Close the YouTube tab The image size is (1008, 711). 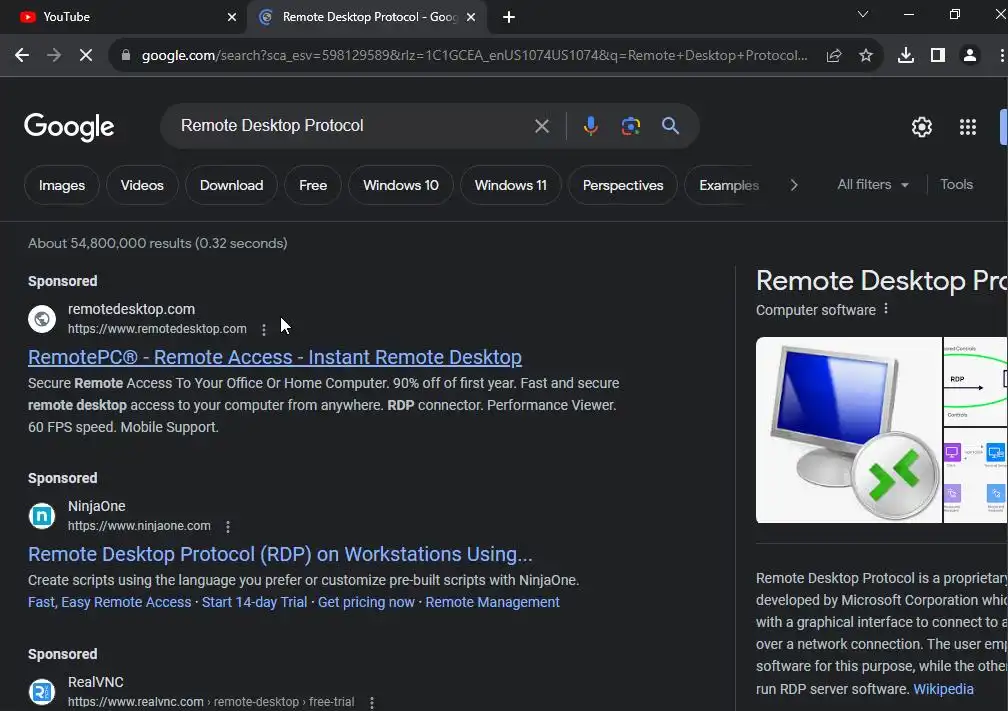[x=232, y=17]
